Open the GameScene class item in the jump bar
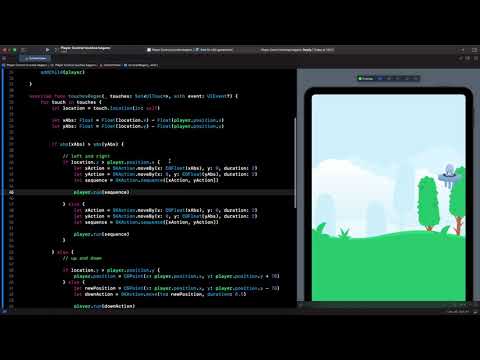480x360 pixels. coord(110,65)
